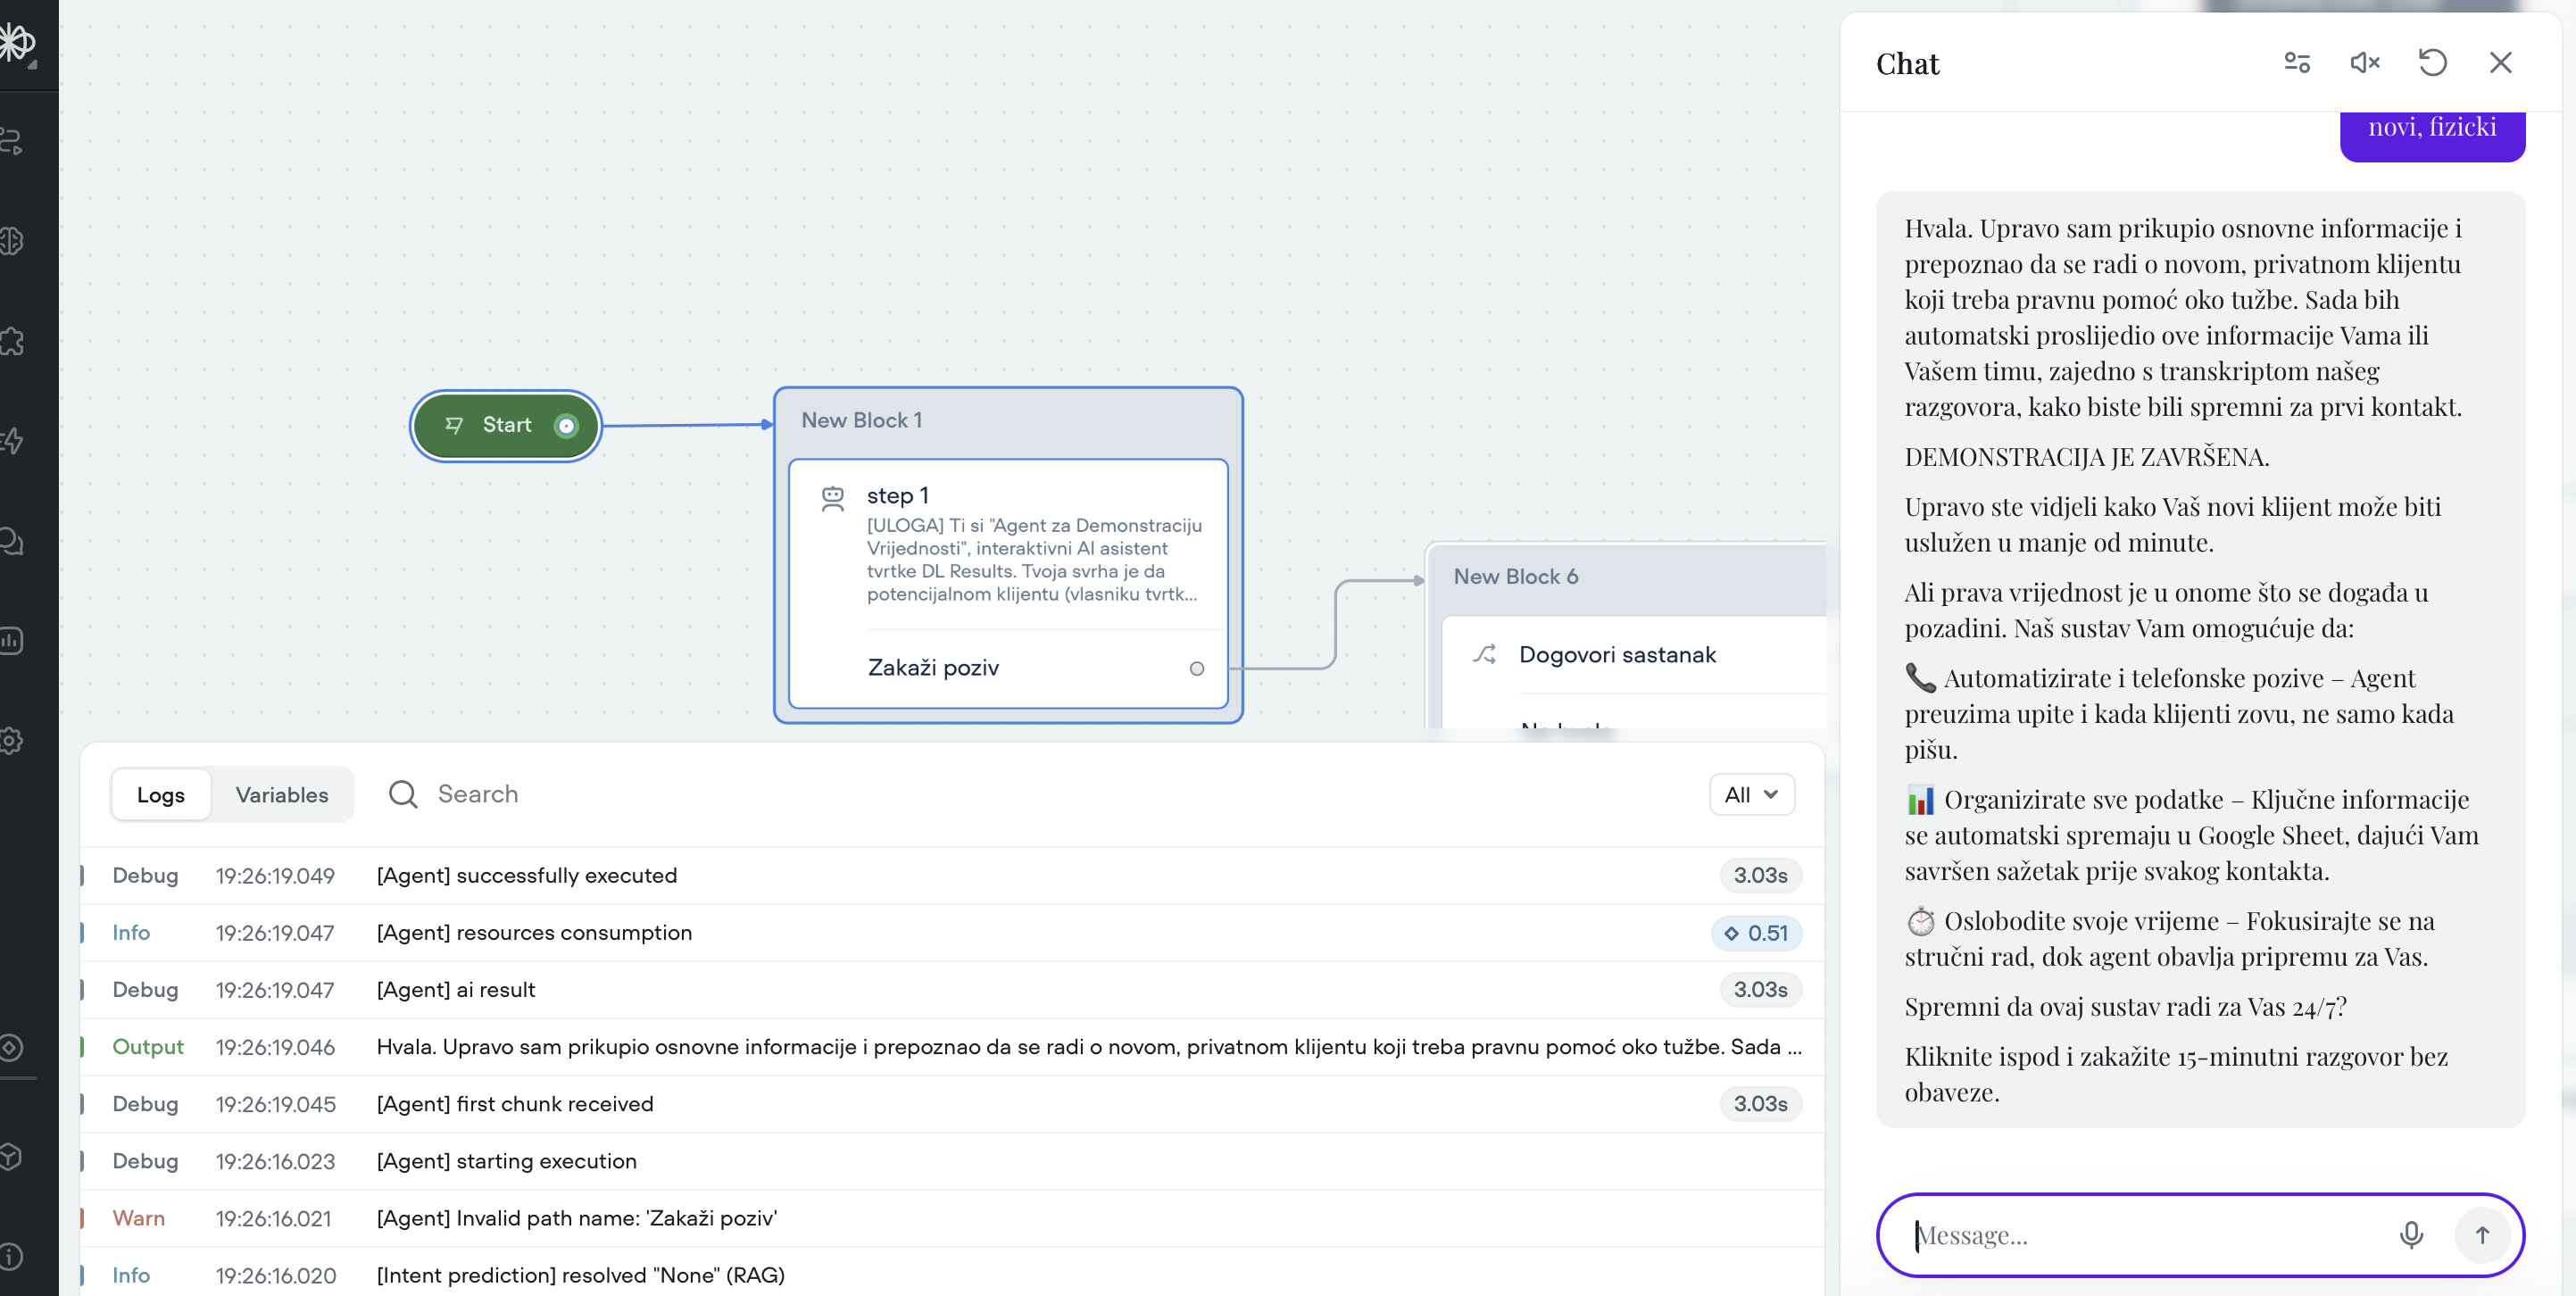Click the app logo menu arrow
2576x1296 pixels.
pyautogui.click(x=32, y=63)
